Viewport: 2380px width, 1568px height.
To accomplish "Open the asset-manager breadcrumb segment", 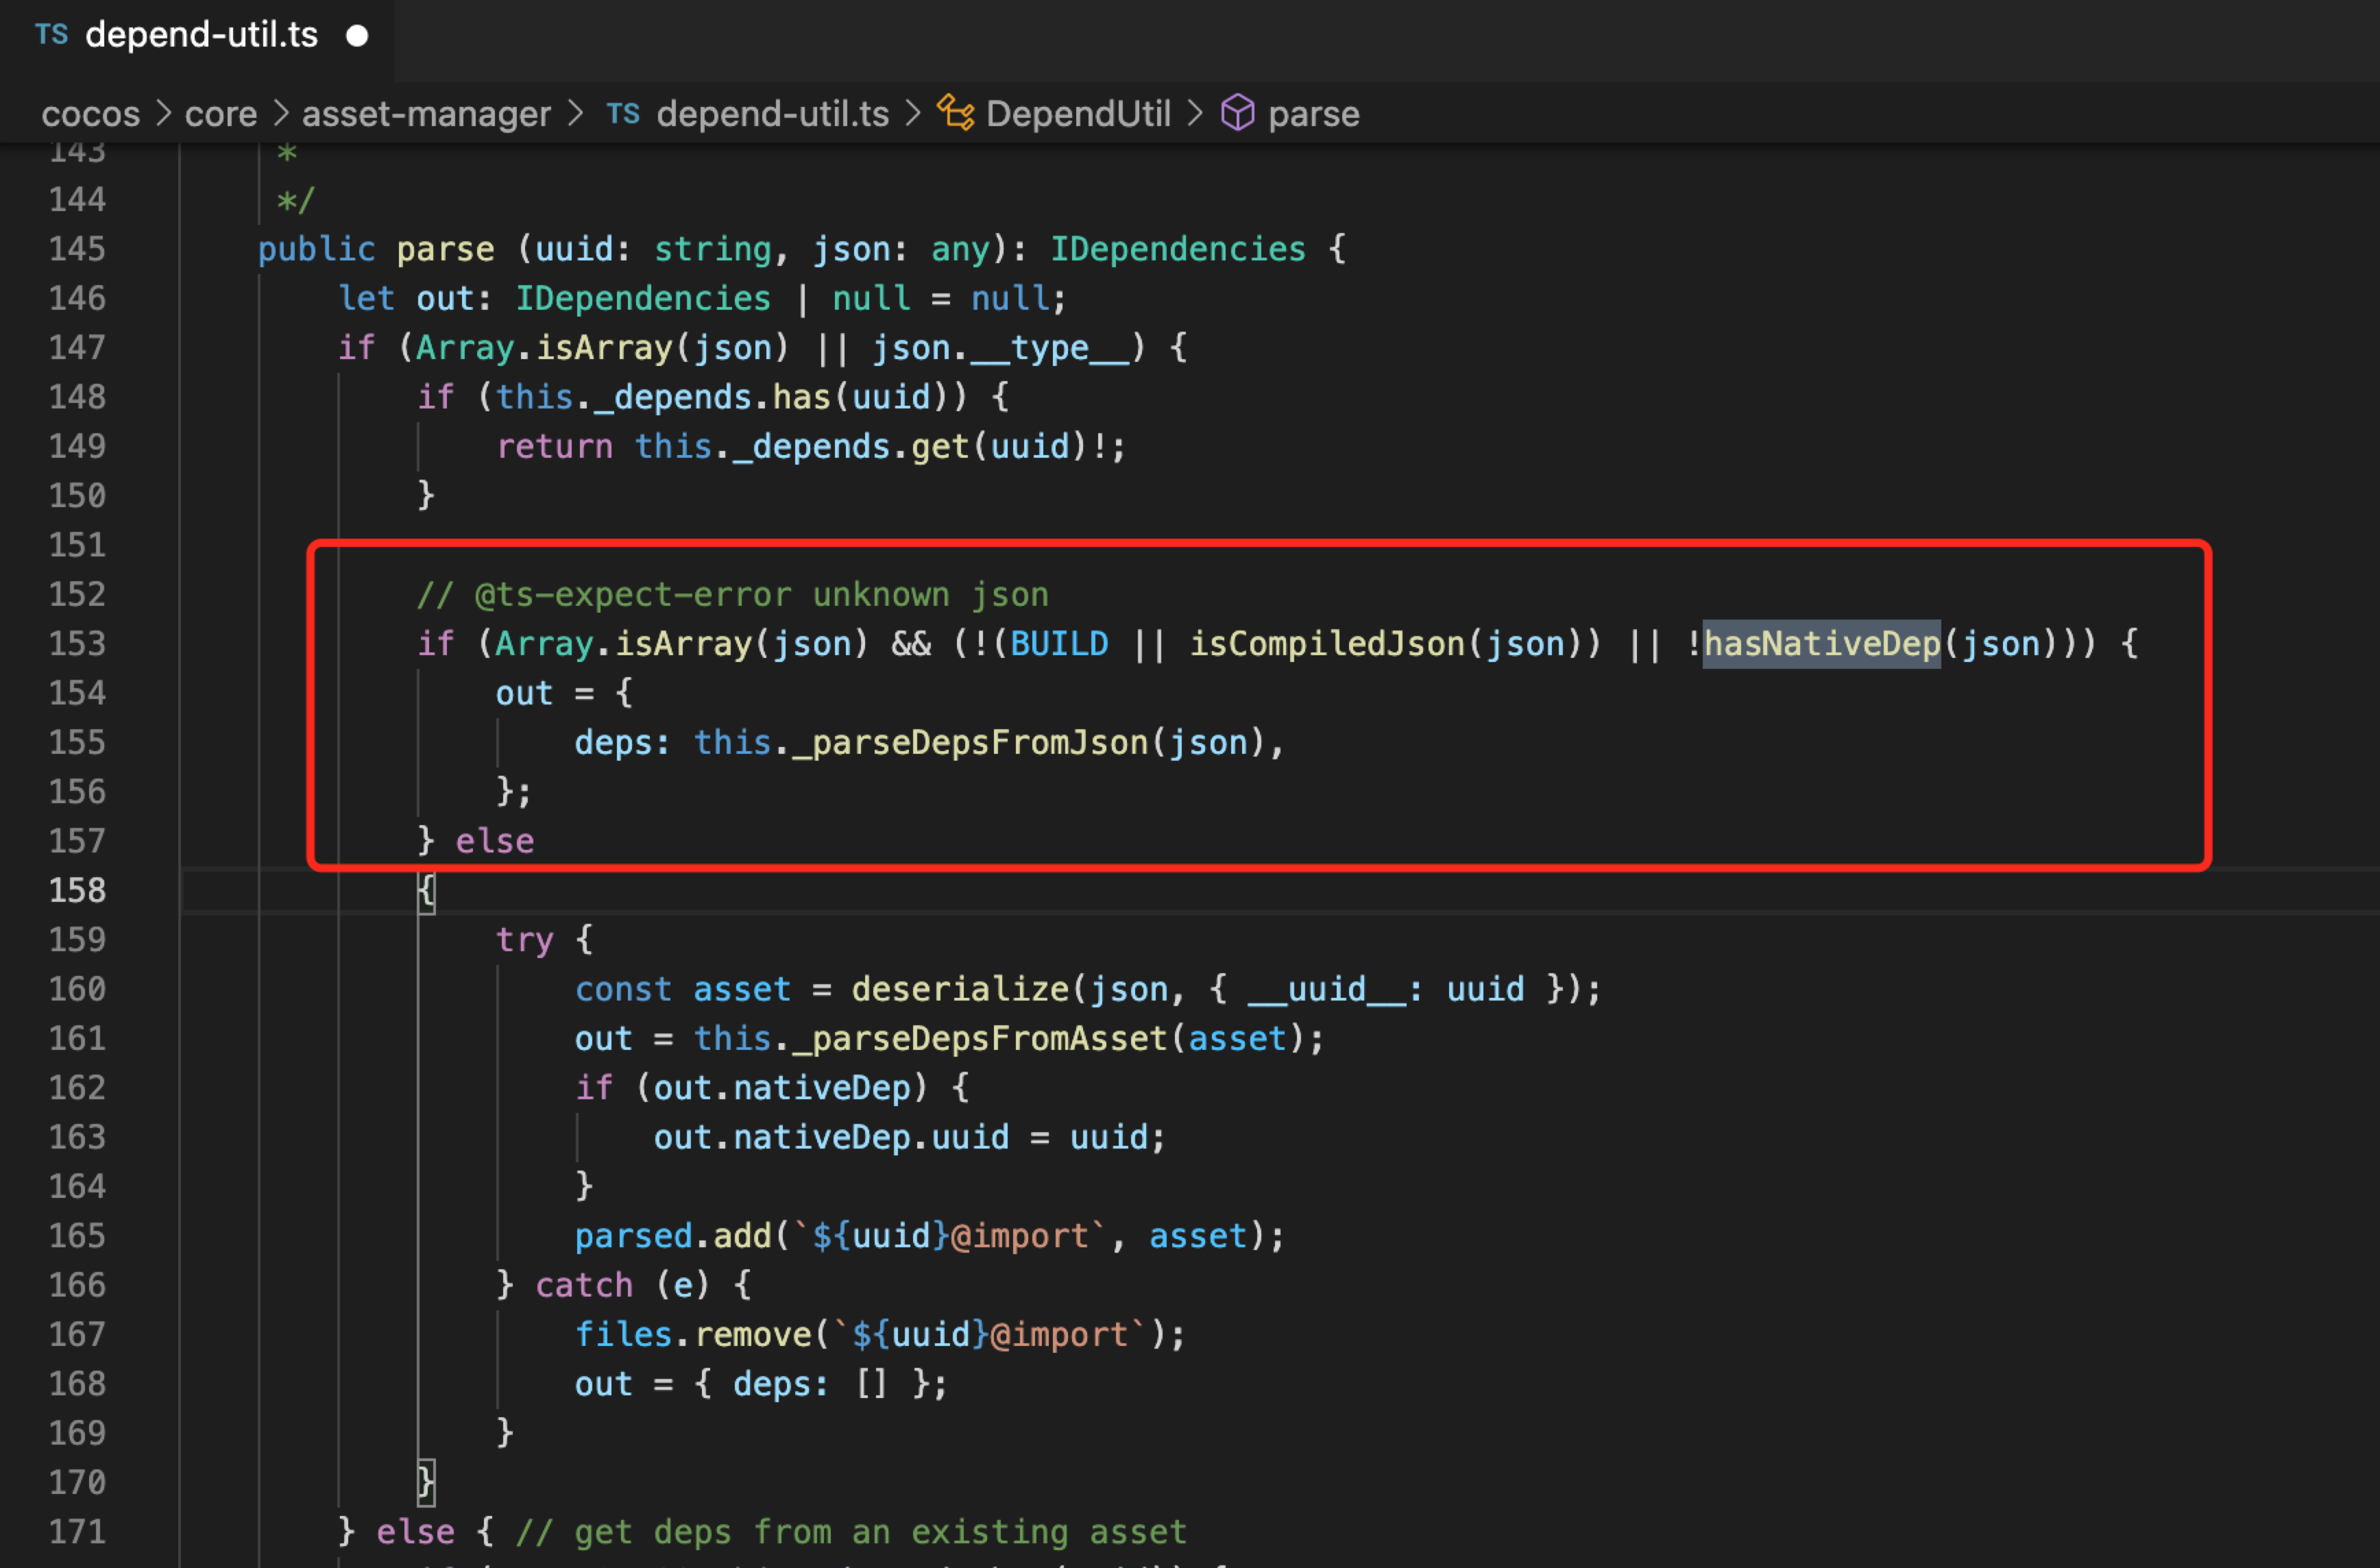I will coord(426,114).
